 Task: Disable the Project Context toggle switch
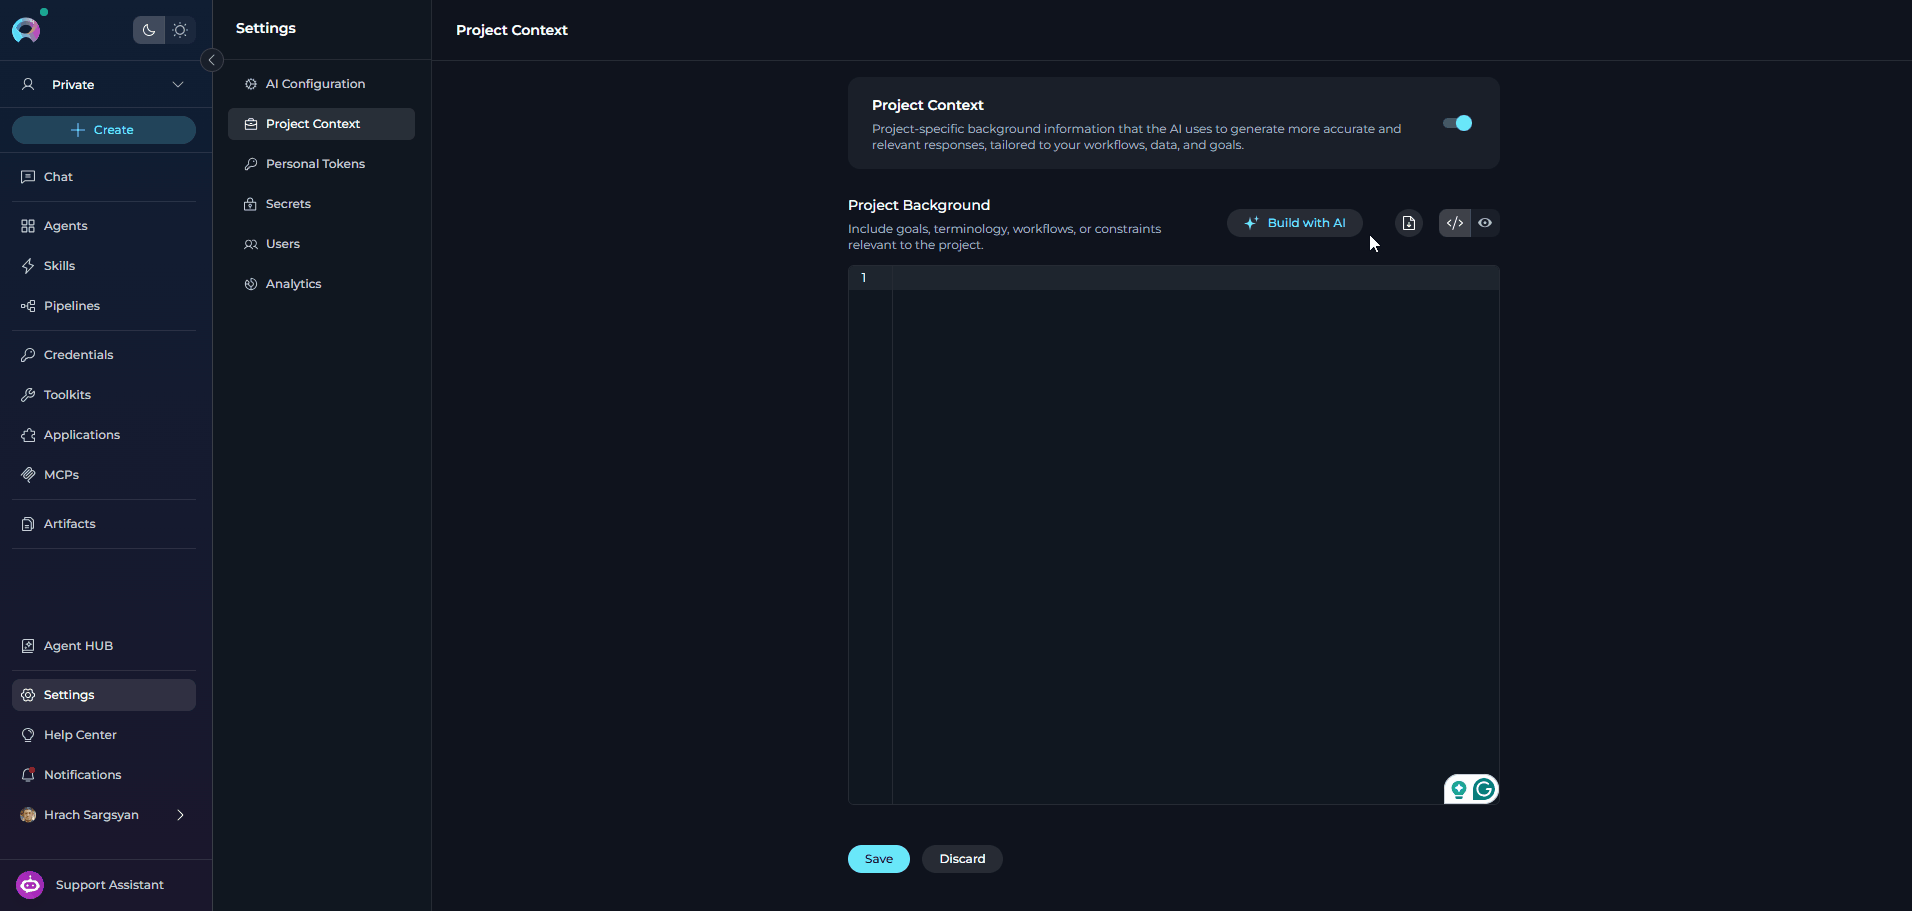(1457, 123)
